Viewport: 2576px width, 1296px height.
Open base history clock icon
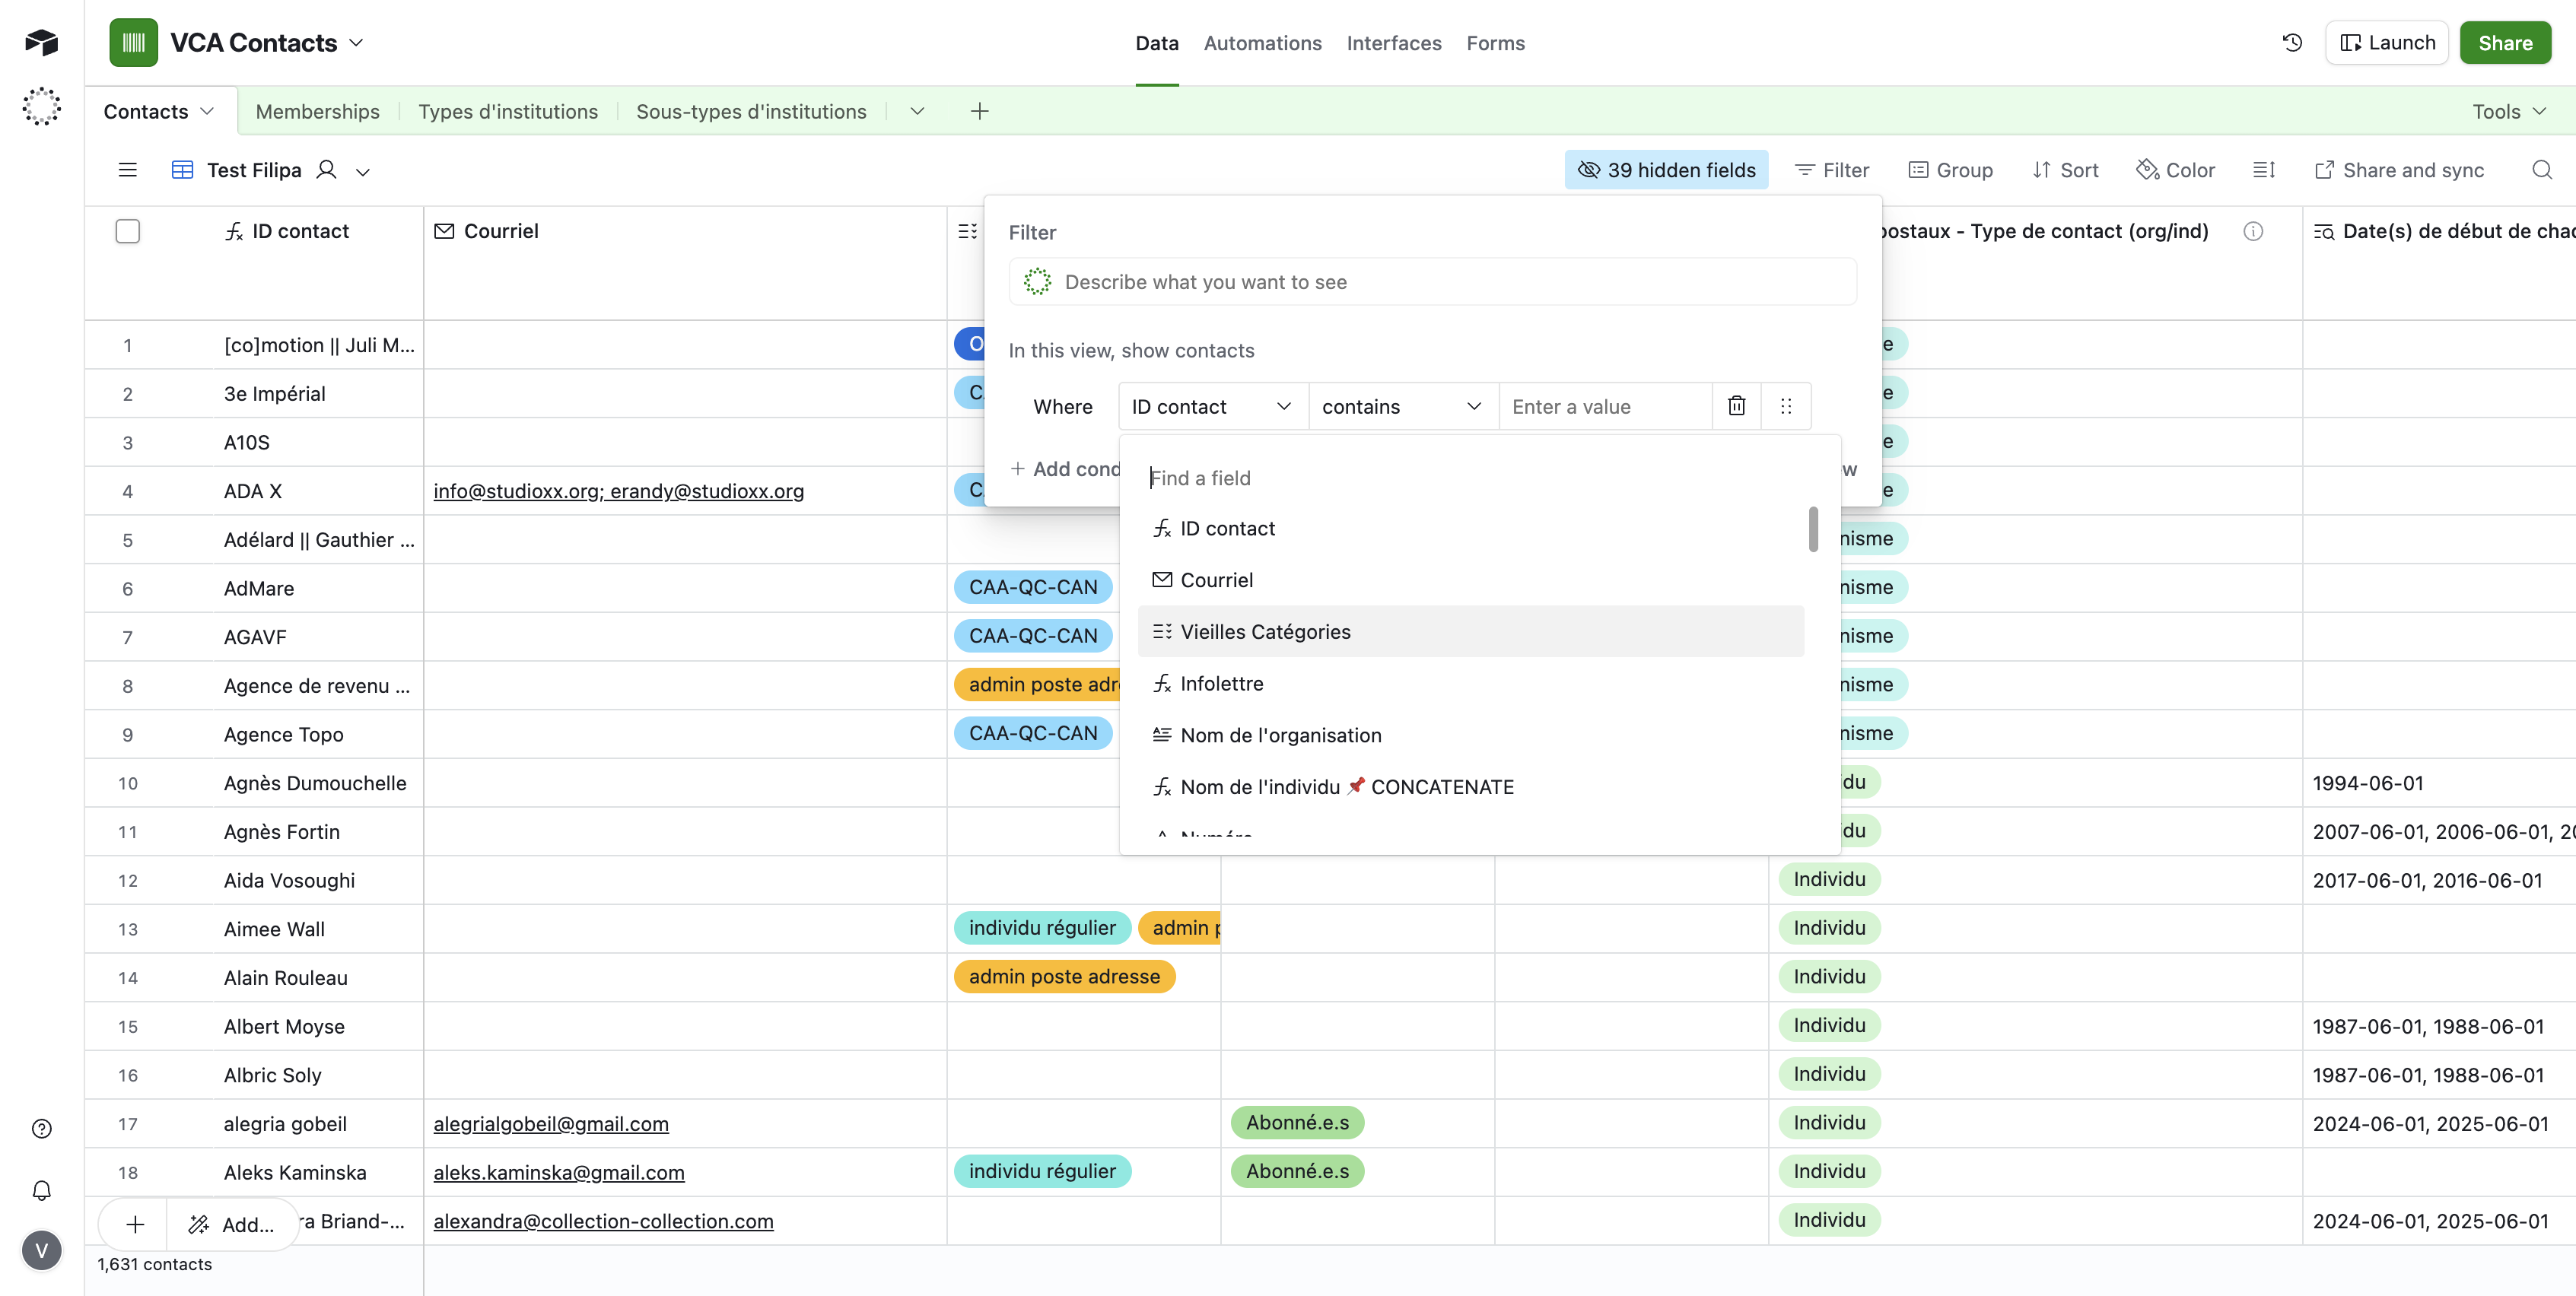click(x=2292, y=43)
